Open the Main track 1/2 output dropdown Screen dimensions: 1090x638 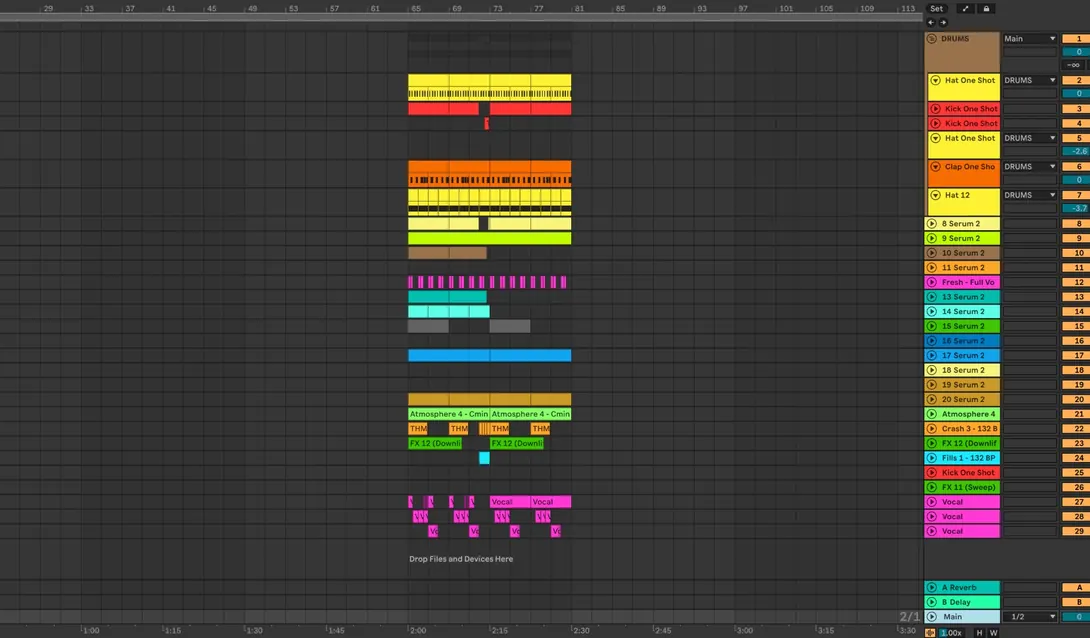point(1030,616)
